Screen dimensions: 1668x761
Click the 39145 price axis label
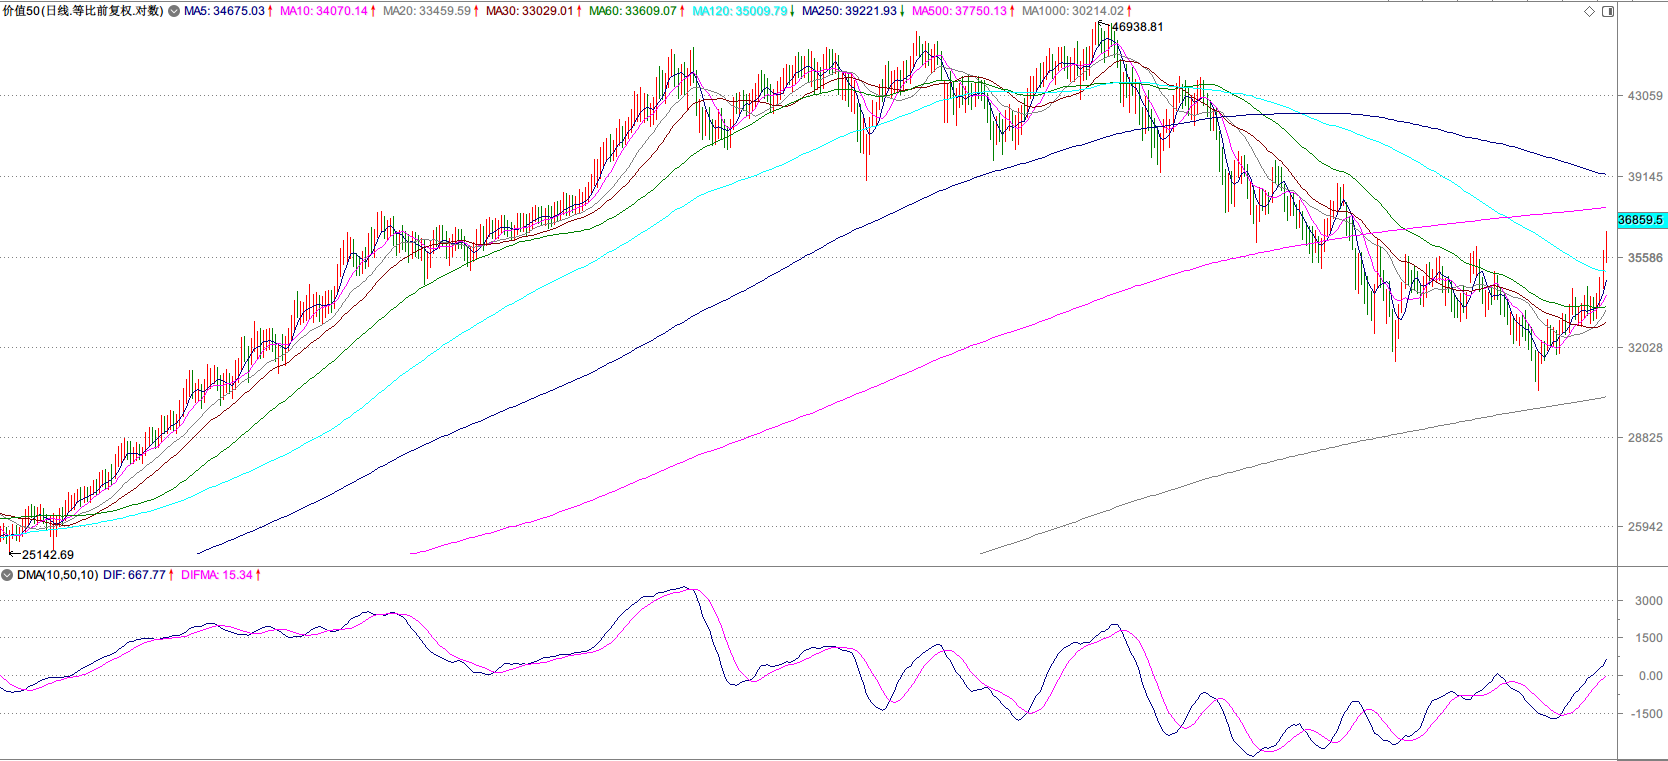point(1645,177)
